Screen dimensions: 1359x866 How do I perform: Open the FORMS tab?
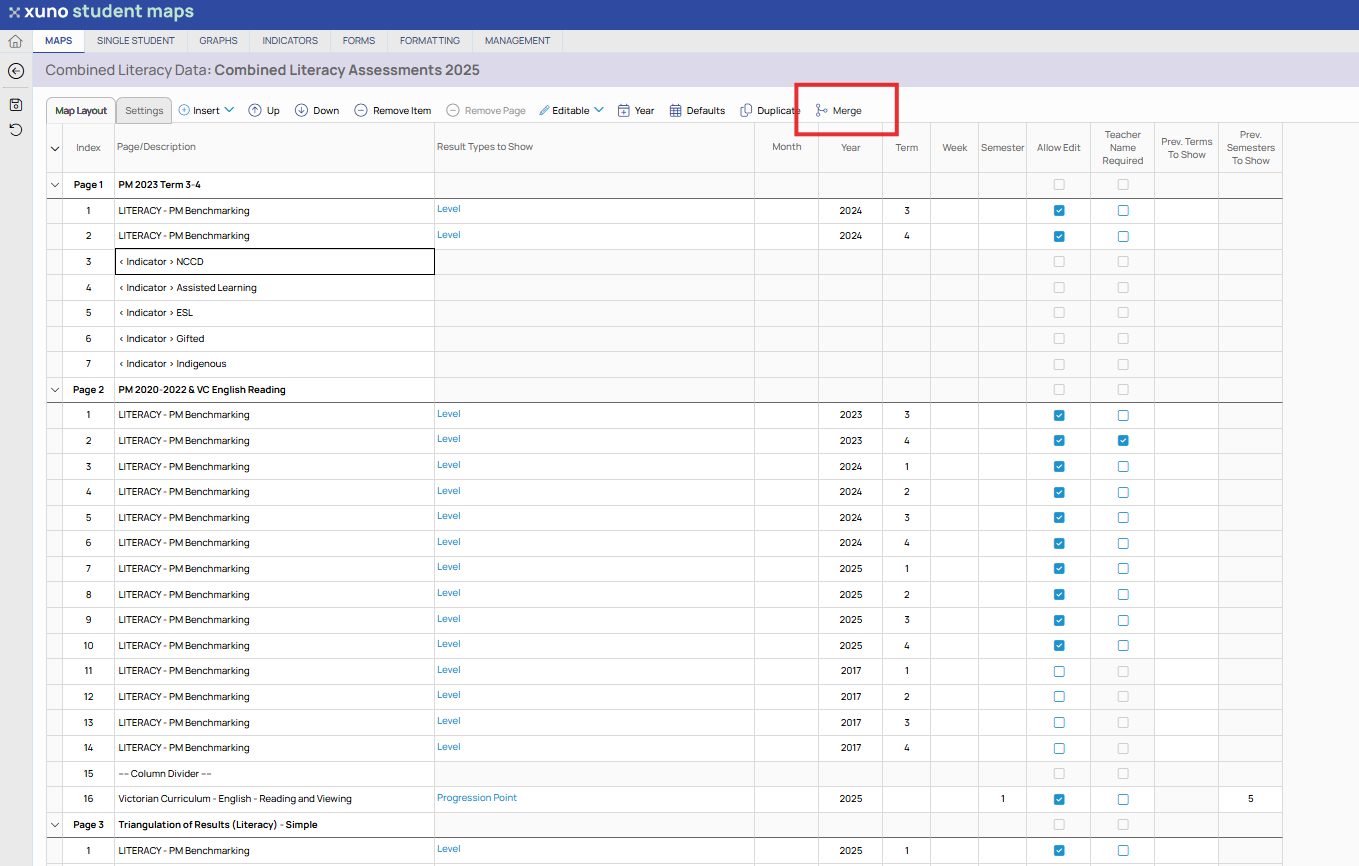[359, 41]
